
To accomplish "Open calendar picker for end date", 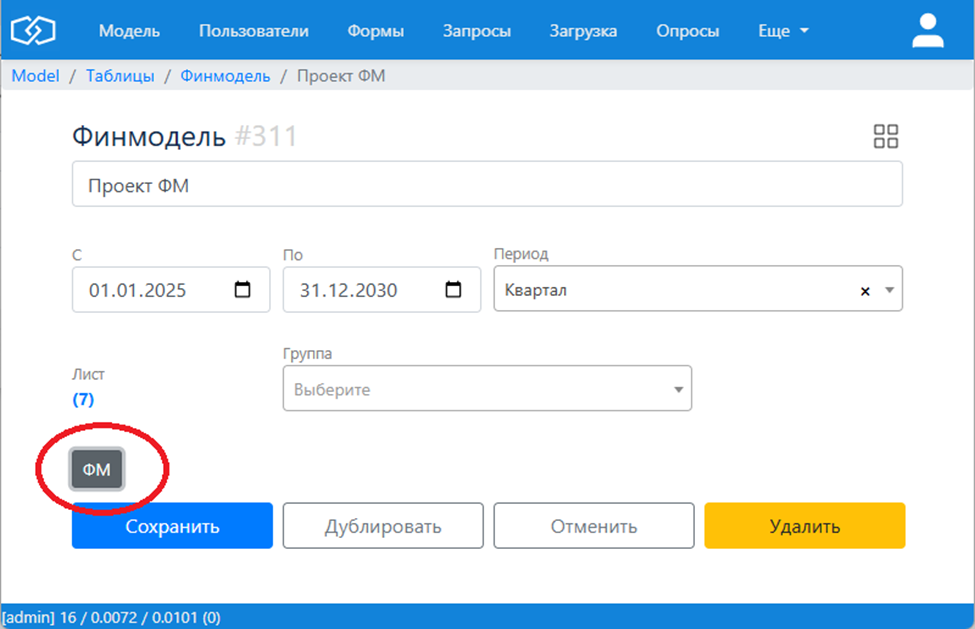I will pos(453,291).
